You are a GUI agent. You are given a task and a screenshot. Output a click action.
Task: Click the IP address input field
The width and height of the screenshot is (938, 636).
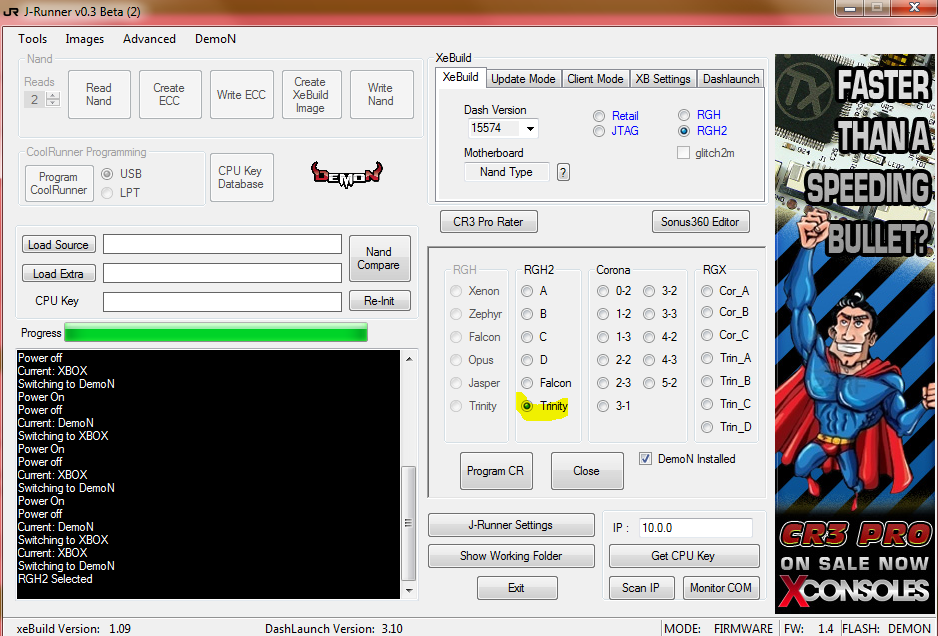696,528
